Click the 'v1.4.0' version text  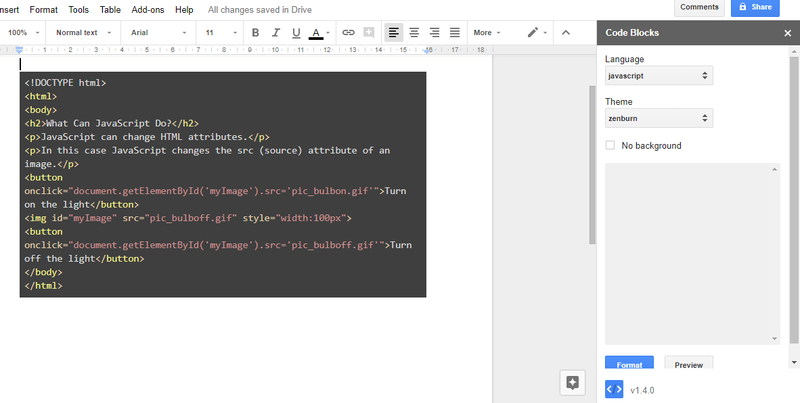pyautogui.click(x=642, y=391)
